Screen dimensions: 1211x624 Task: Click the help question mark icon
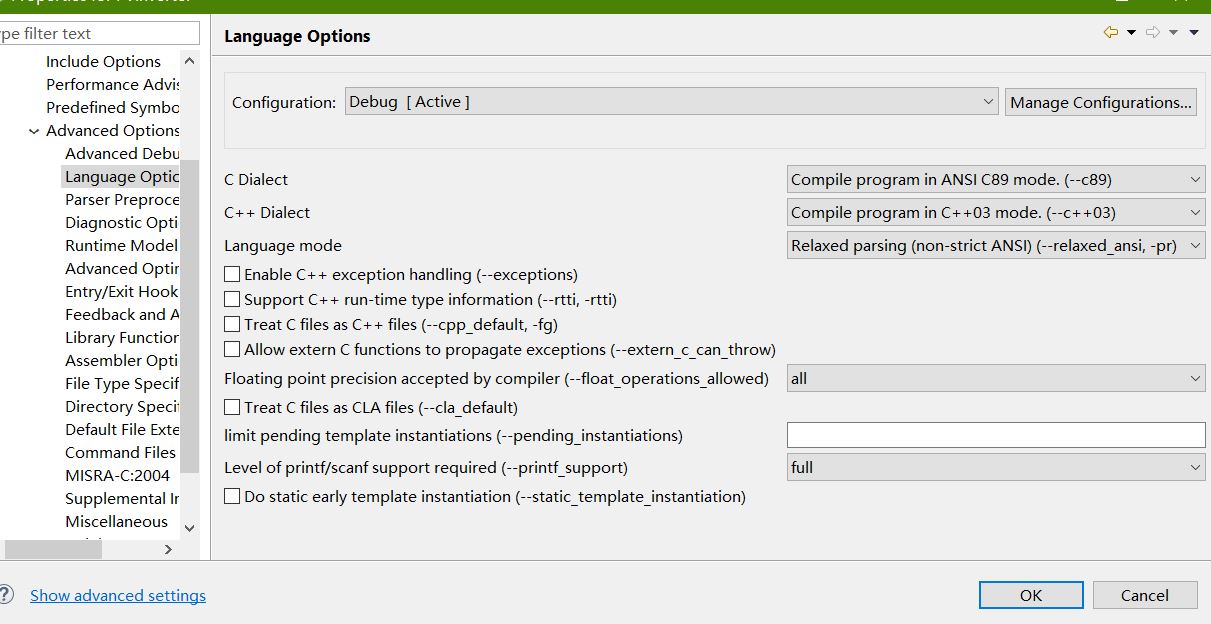[6, 595]
